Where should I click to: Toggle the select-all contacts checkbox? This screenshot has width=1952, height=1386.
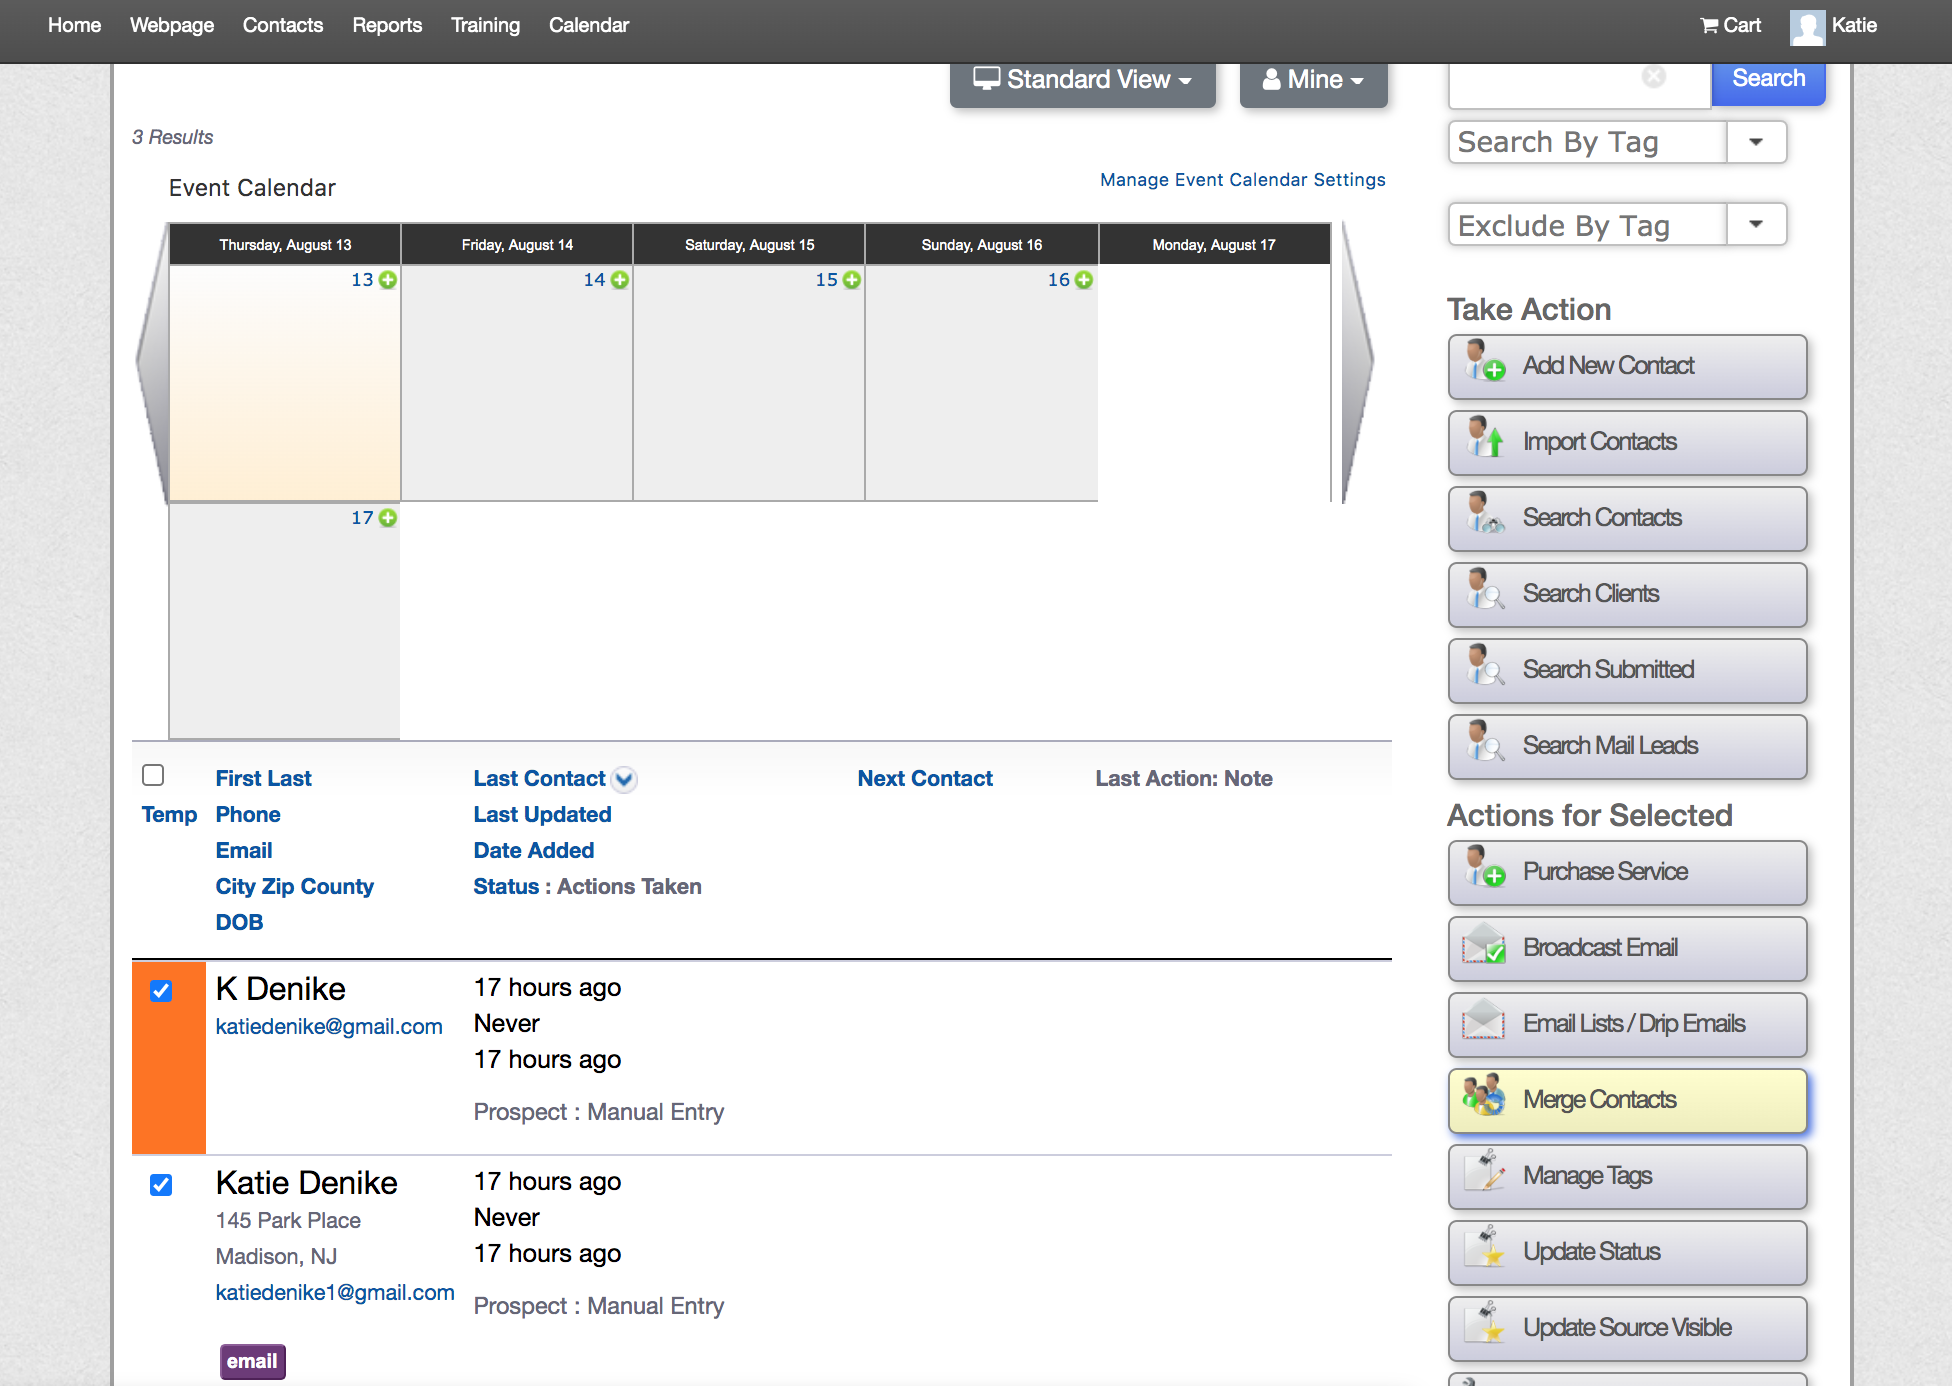(x=153, y=775)
